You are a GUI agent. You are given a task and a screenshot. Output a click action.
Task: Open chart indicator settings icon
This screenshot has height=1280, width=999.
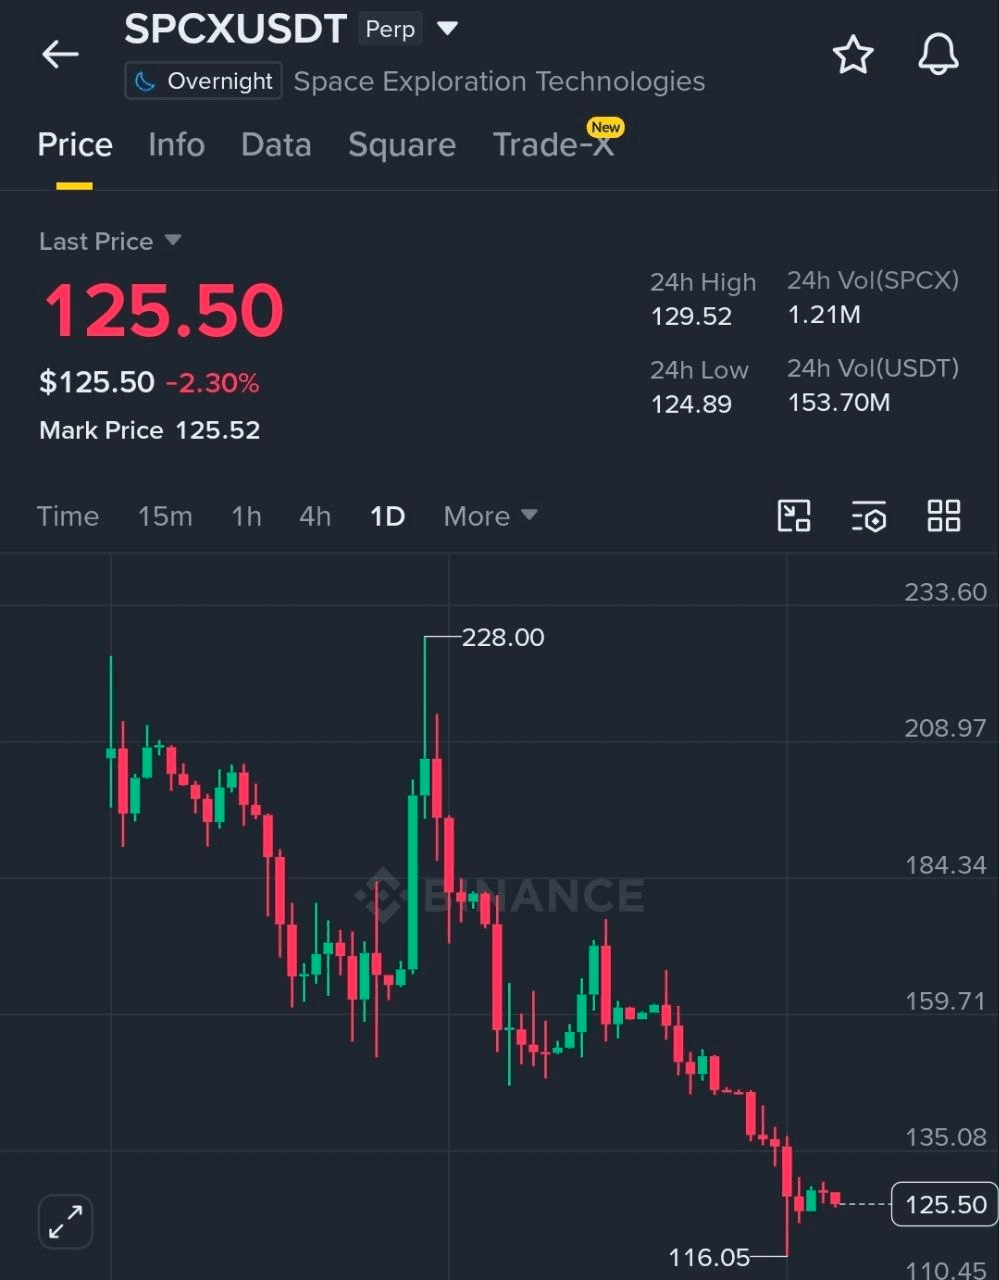point(869,516)
